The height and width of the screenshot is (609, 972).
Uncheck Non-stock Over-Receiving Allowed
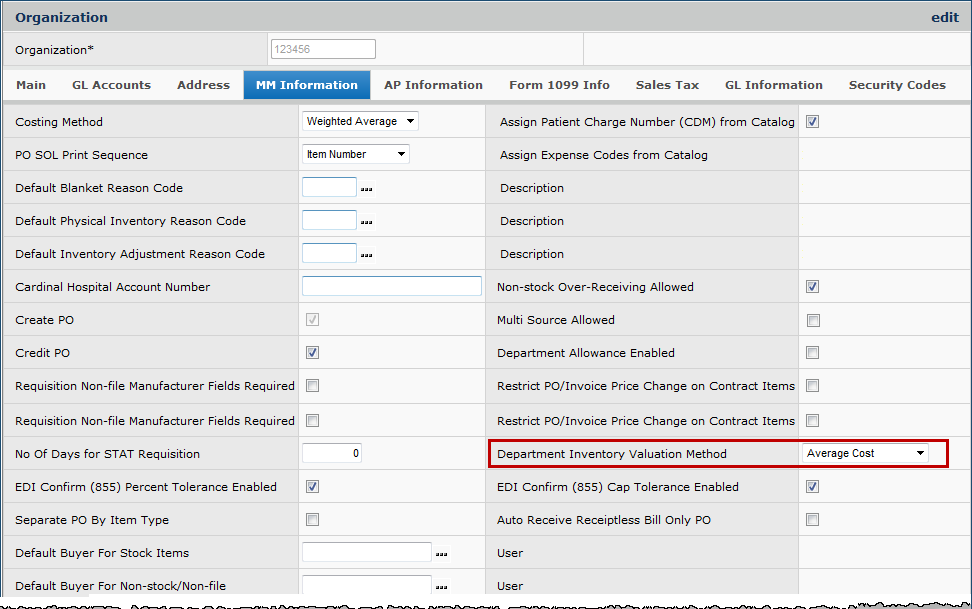pyautogui.click(x=813, y=287)
